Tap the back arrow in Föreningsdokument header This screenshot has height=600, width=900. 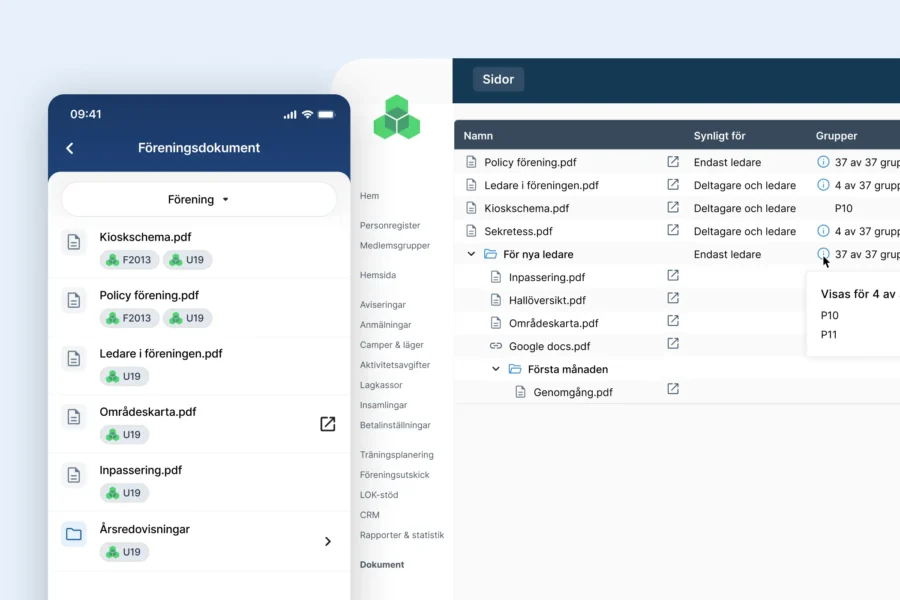click(70, 148)
